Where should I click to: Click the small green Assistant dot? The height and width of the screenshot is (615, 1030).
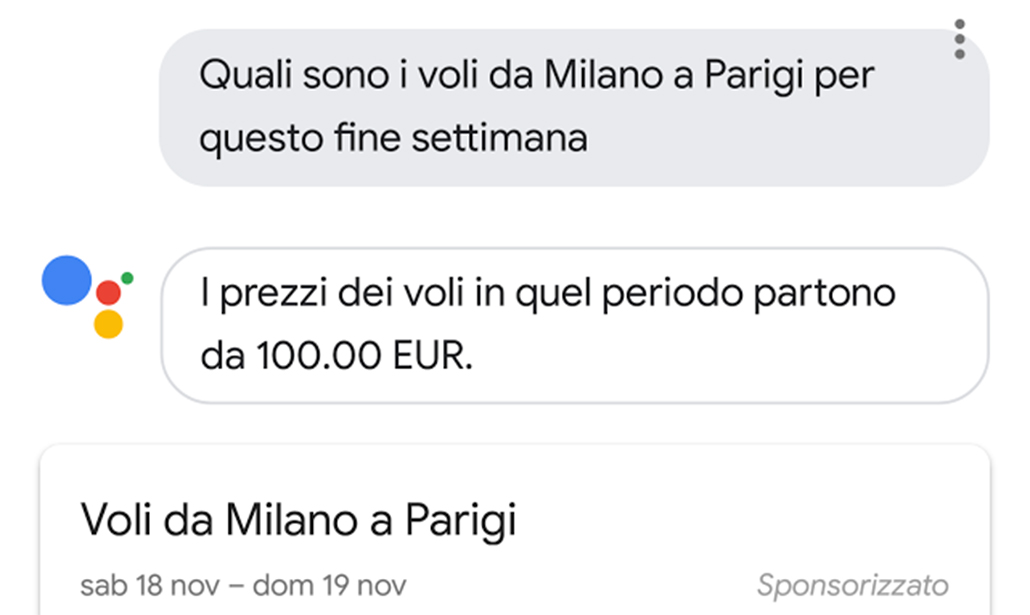[127, 277]
